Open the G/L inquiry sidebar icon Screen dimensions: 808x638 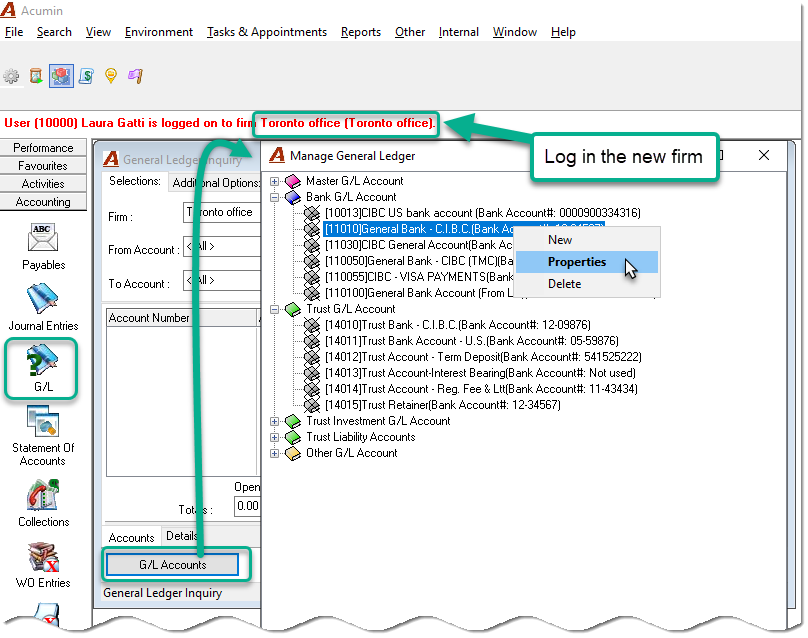tap(42, 368)
